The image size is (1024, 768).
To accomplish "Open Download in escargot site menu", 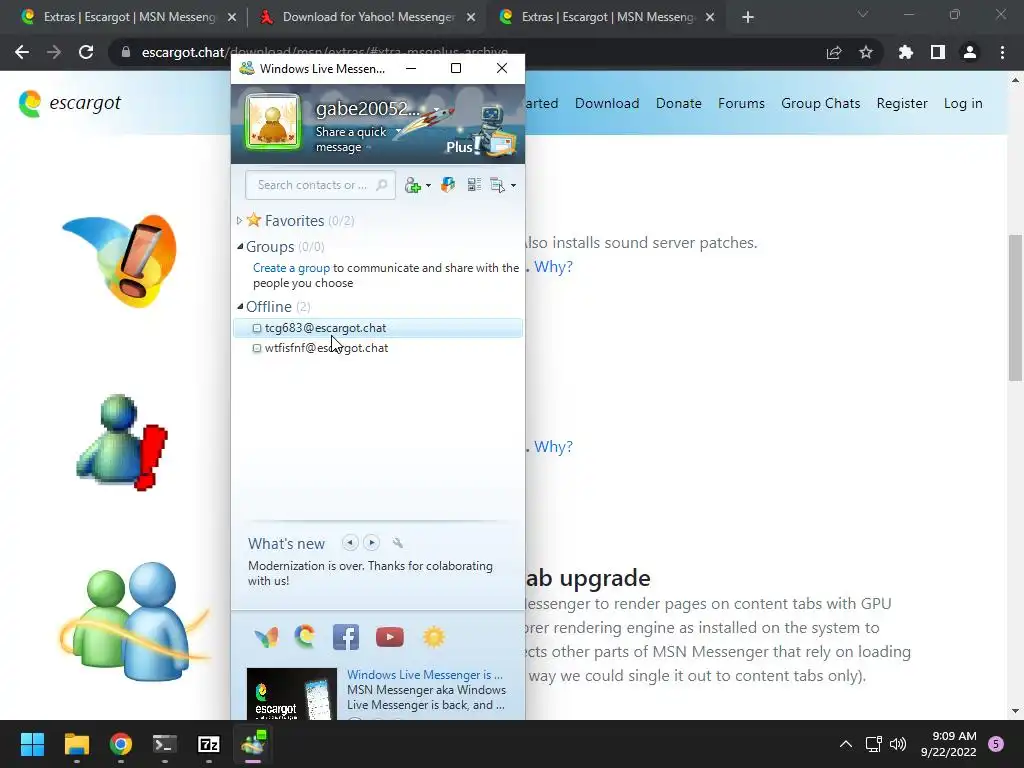I will [x=607, y=103].
